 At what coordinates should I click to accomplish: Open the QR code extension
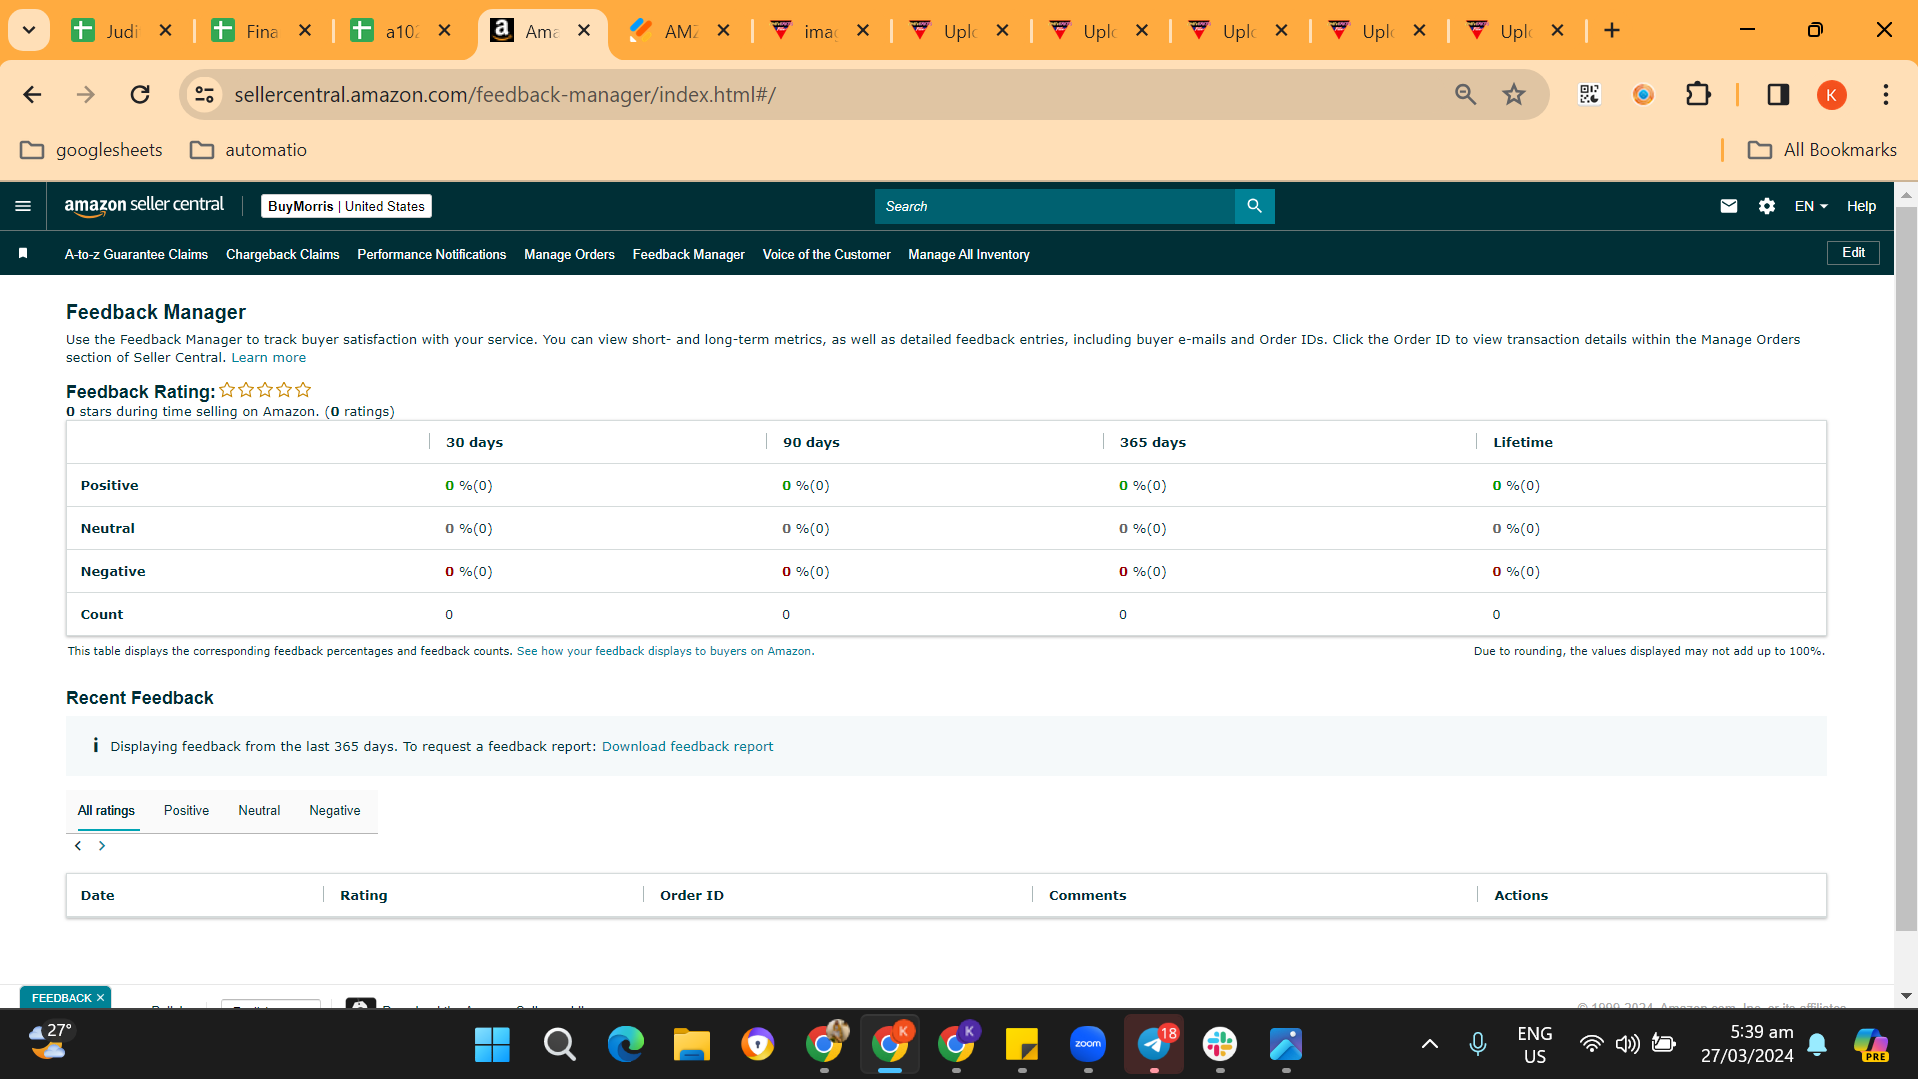tap(1589, 95)
